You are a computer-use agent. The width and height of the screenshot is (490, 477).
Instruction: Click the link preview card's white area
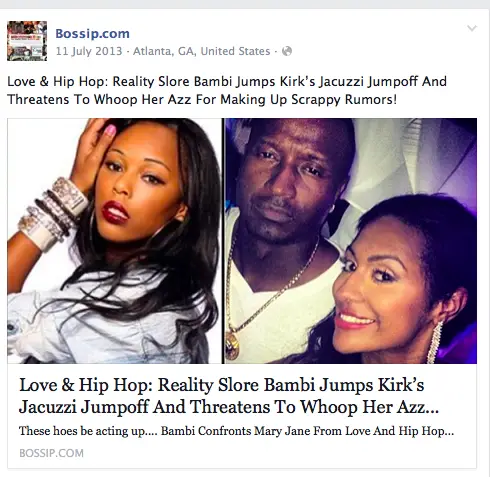click(242, 416)
